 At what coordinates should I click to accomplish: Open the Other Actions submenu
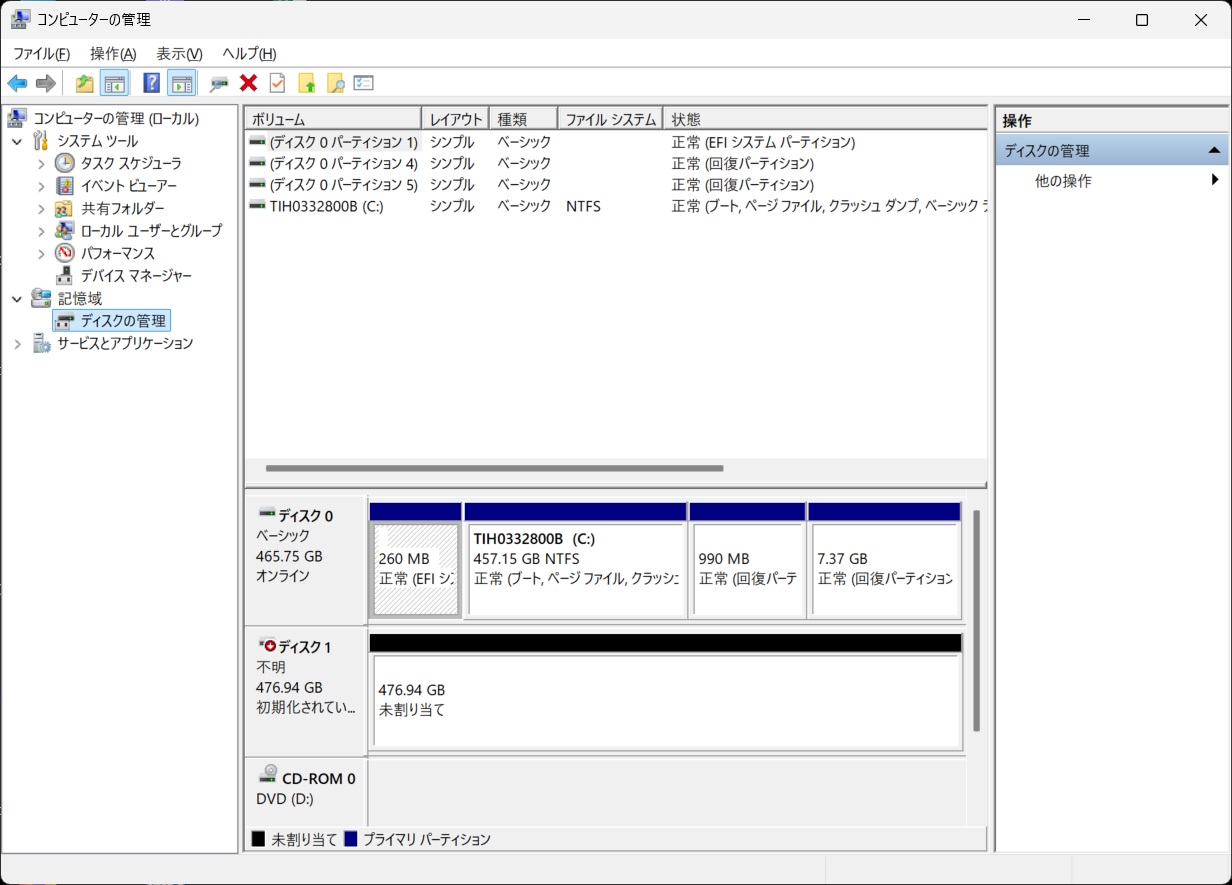1214,181
